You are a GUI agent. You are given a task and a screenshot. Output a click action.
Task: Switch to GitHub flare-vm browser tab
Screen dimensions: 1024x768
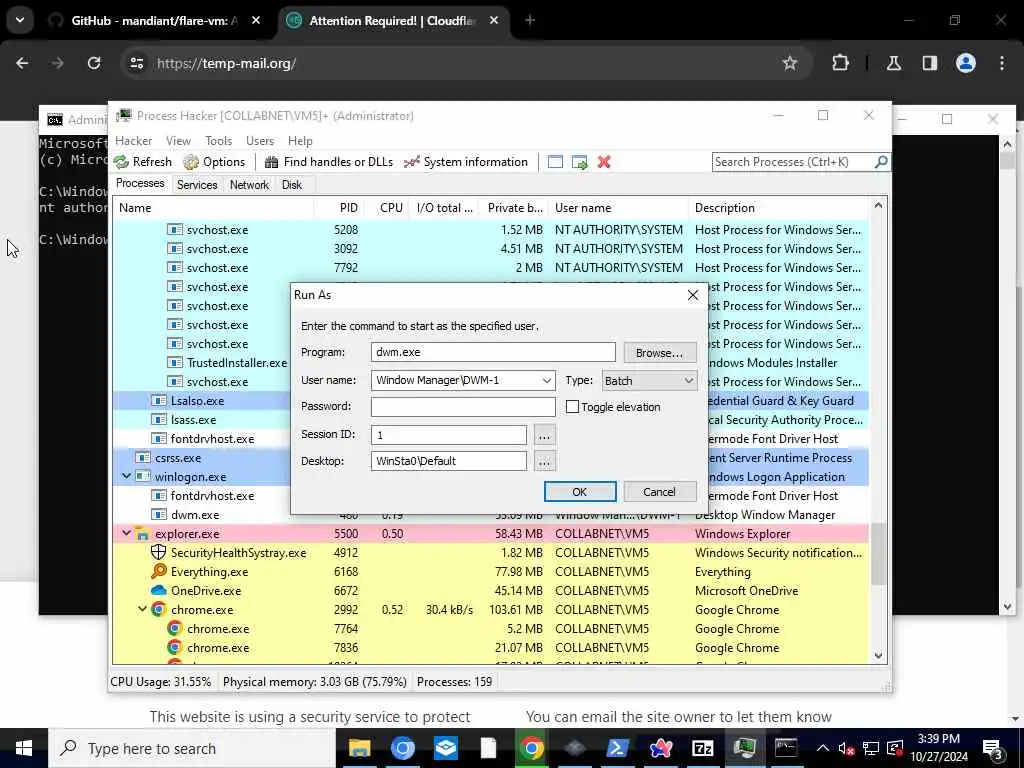[153, 21]
